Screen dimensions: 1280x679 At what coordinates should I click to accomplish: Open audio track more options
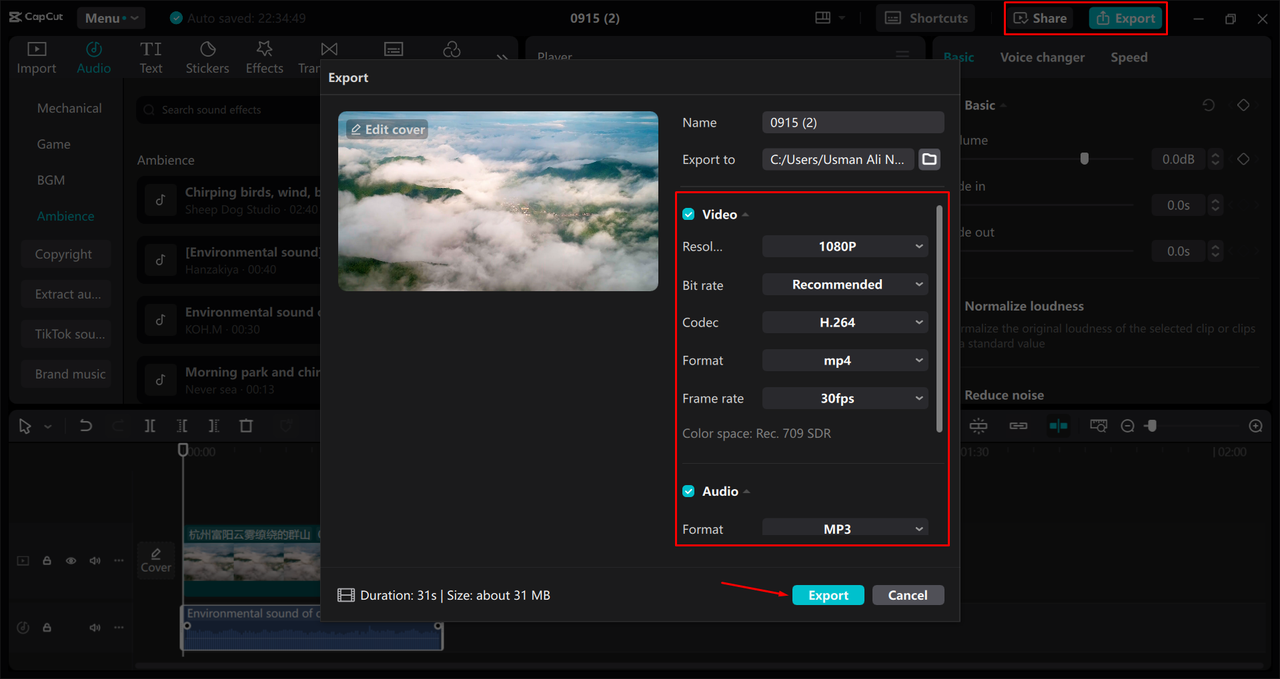coord(119,628)
